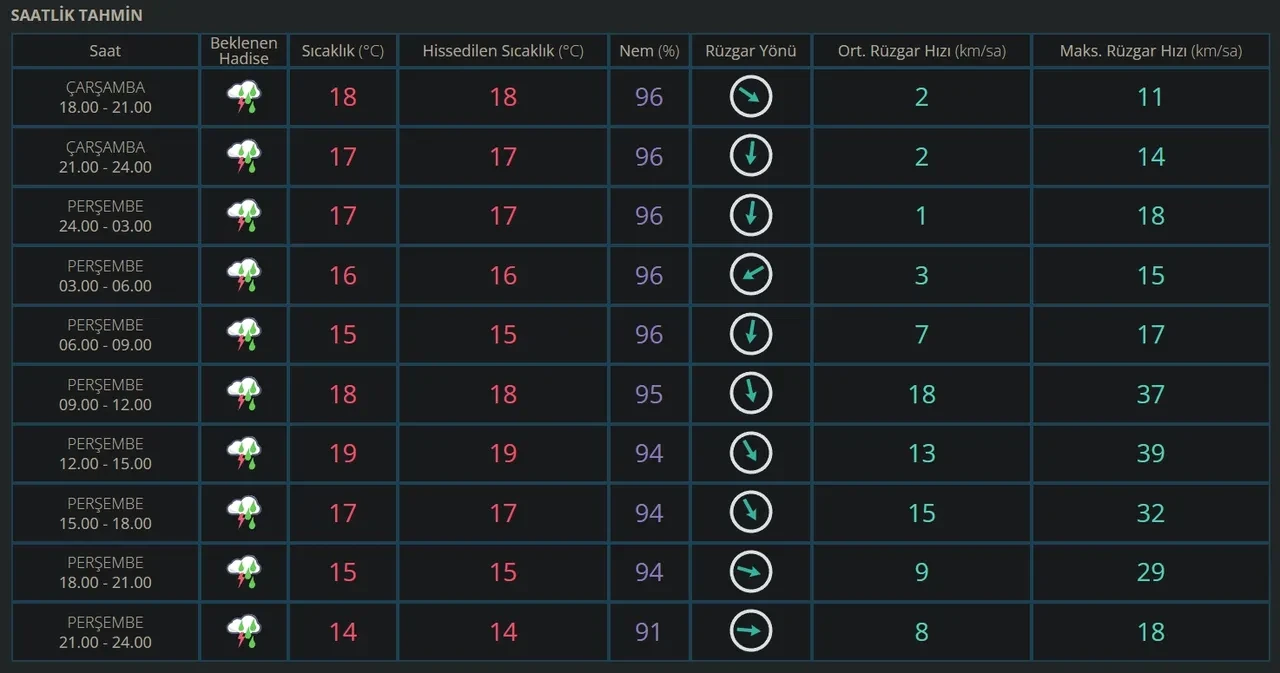Click the thunderstorm icon for Çarşamba 18.00 - 21.00
This screenshot has height=673, width=1280.
tap(244, 97)
